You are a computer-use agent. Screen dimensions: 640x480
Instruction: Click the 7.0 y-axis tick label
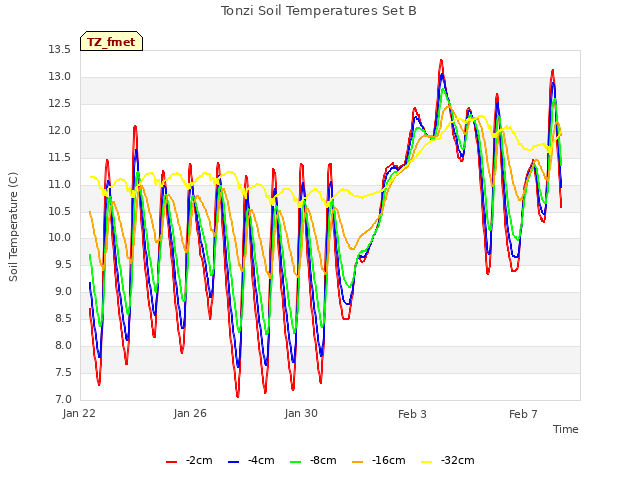point(62,399)
